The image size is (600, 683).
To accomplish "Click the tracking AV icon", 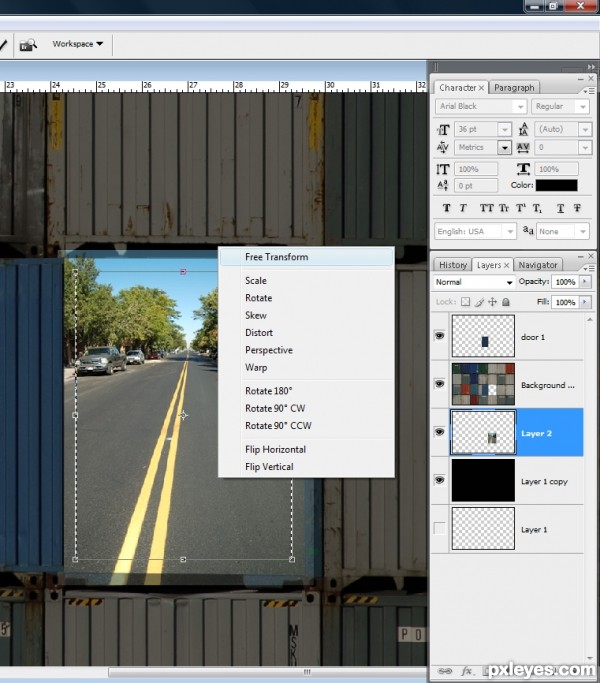I will [523, 148].
